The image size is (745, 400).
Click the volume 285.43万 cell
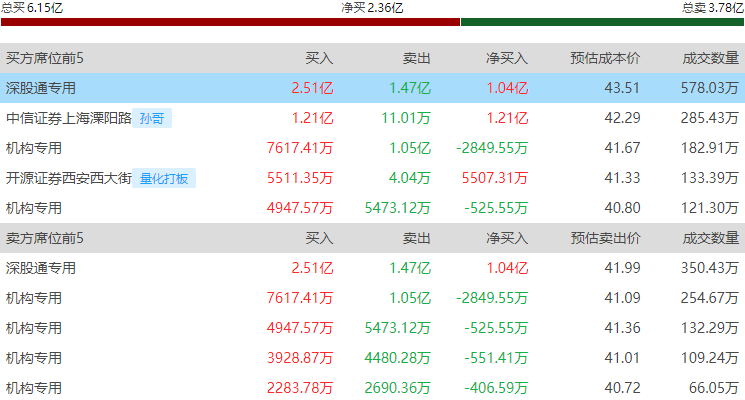[710, 118]
